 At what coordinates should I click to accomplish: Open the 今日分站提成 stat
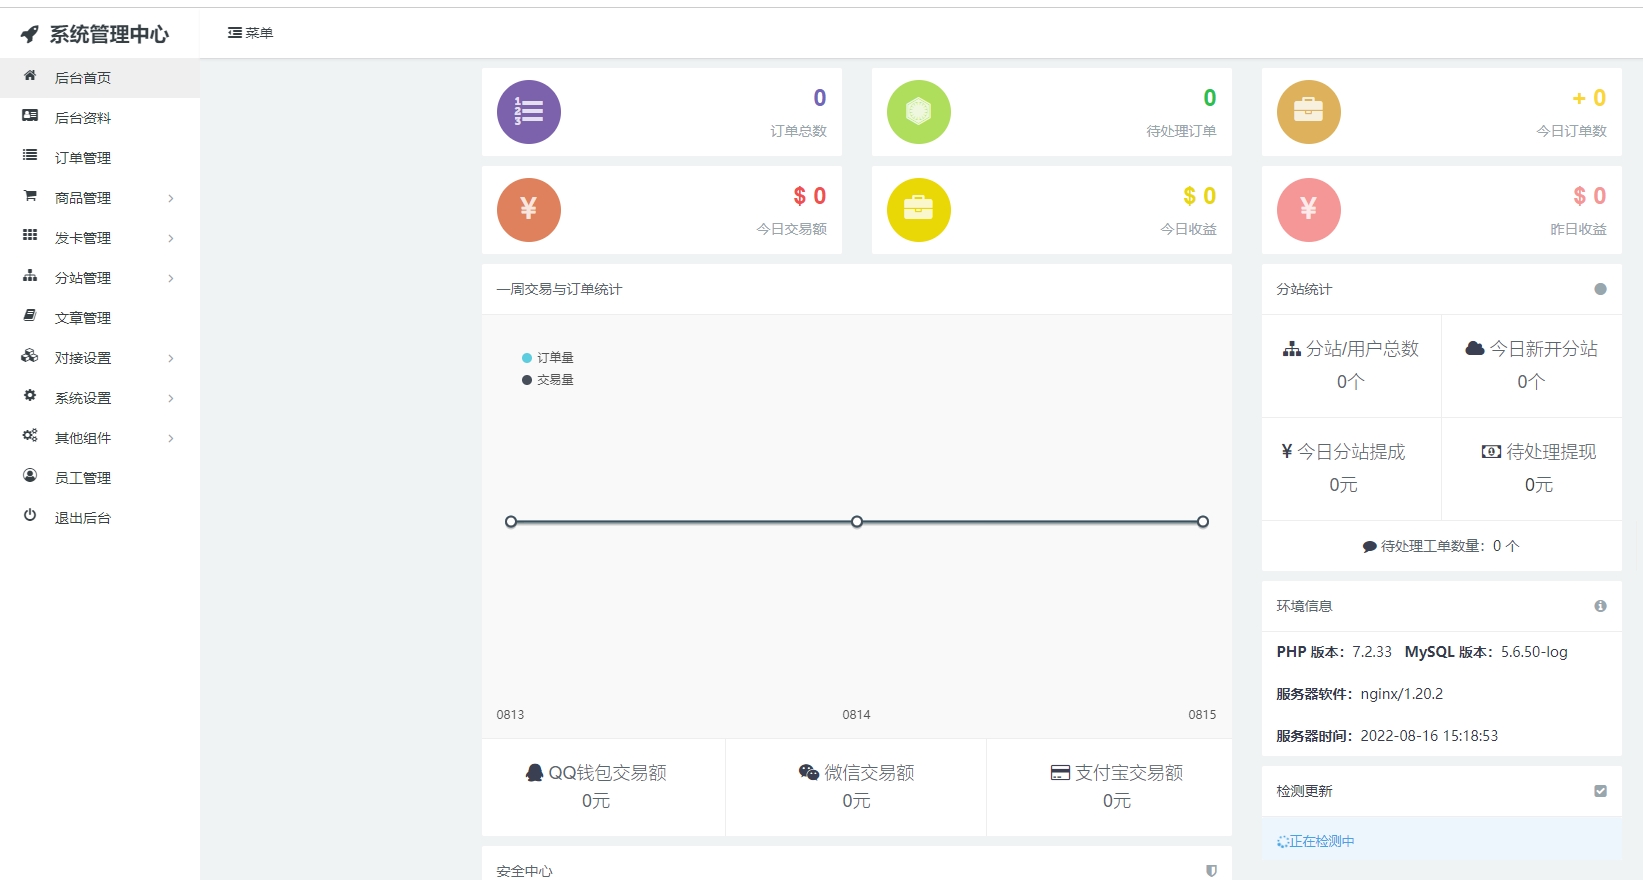(x=1351, y=468)
